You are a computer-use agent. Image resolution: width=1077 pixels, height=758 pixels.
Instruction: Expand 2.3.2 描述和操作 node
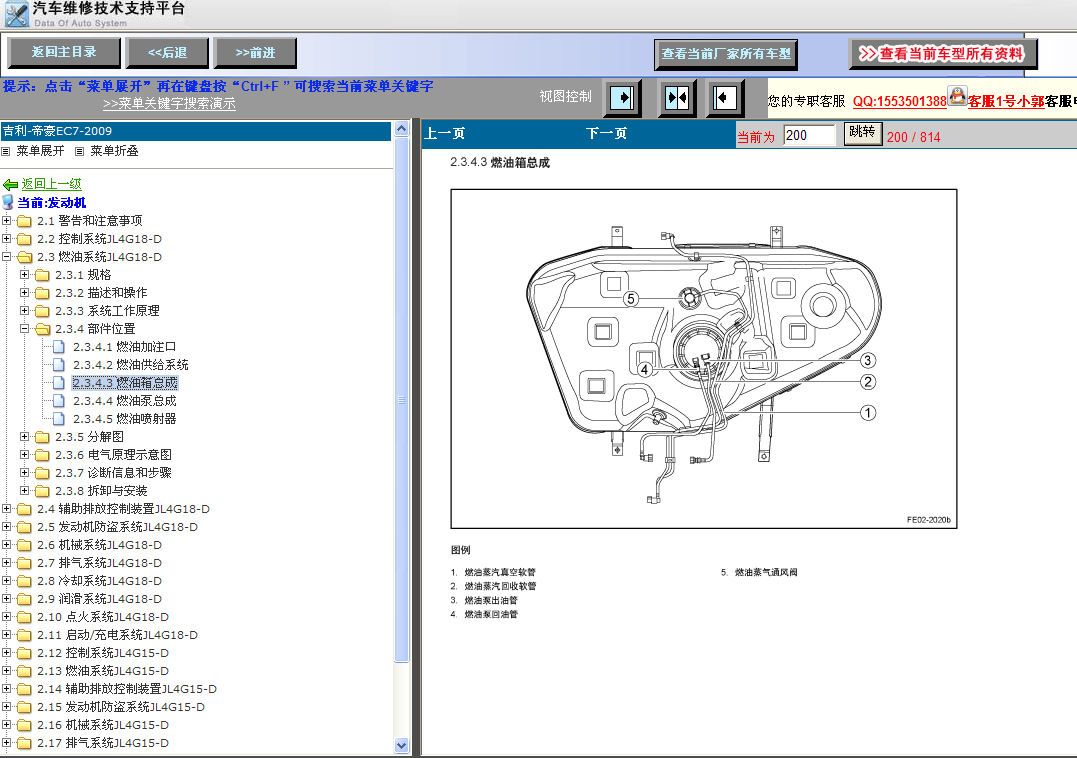(25, 292)
